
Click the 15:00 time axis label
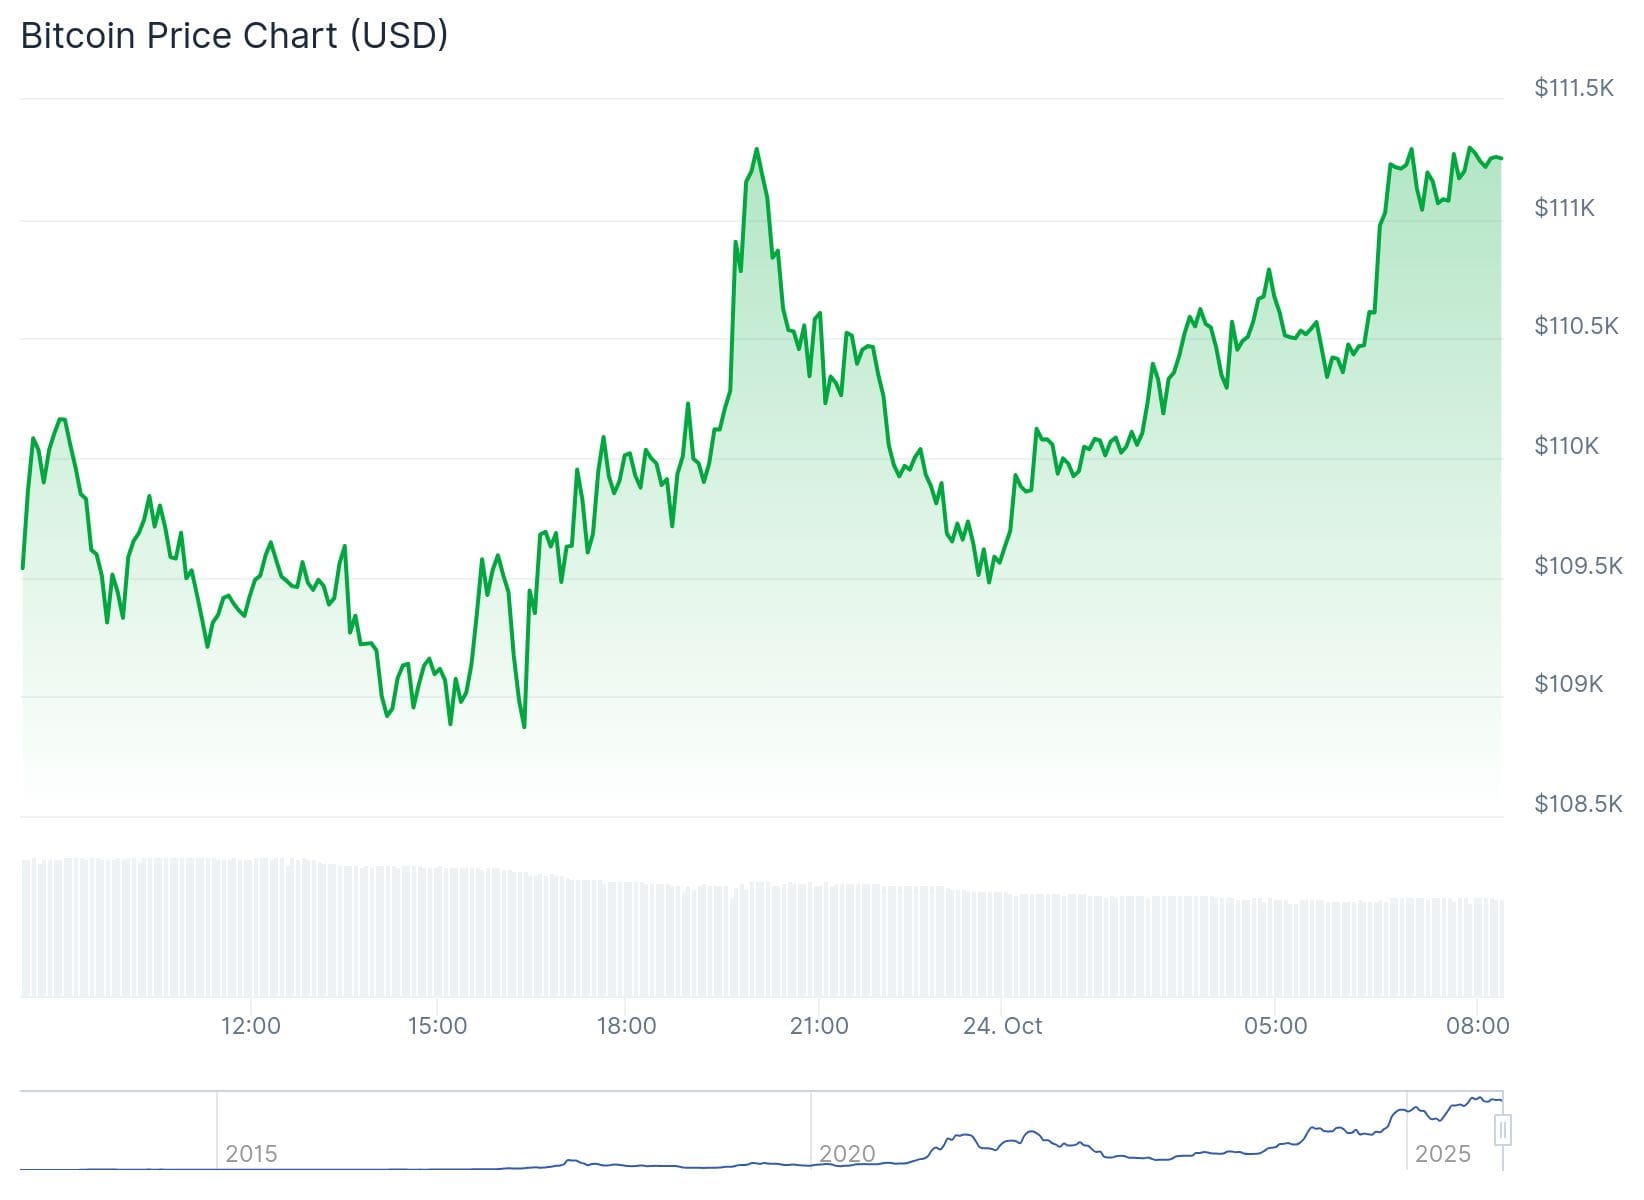tap(437, 1026)
